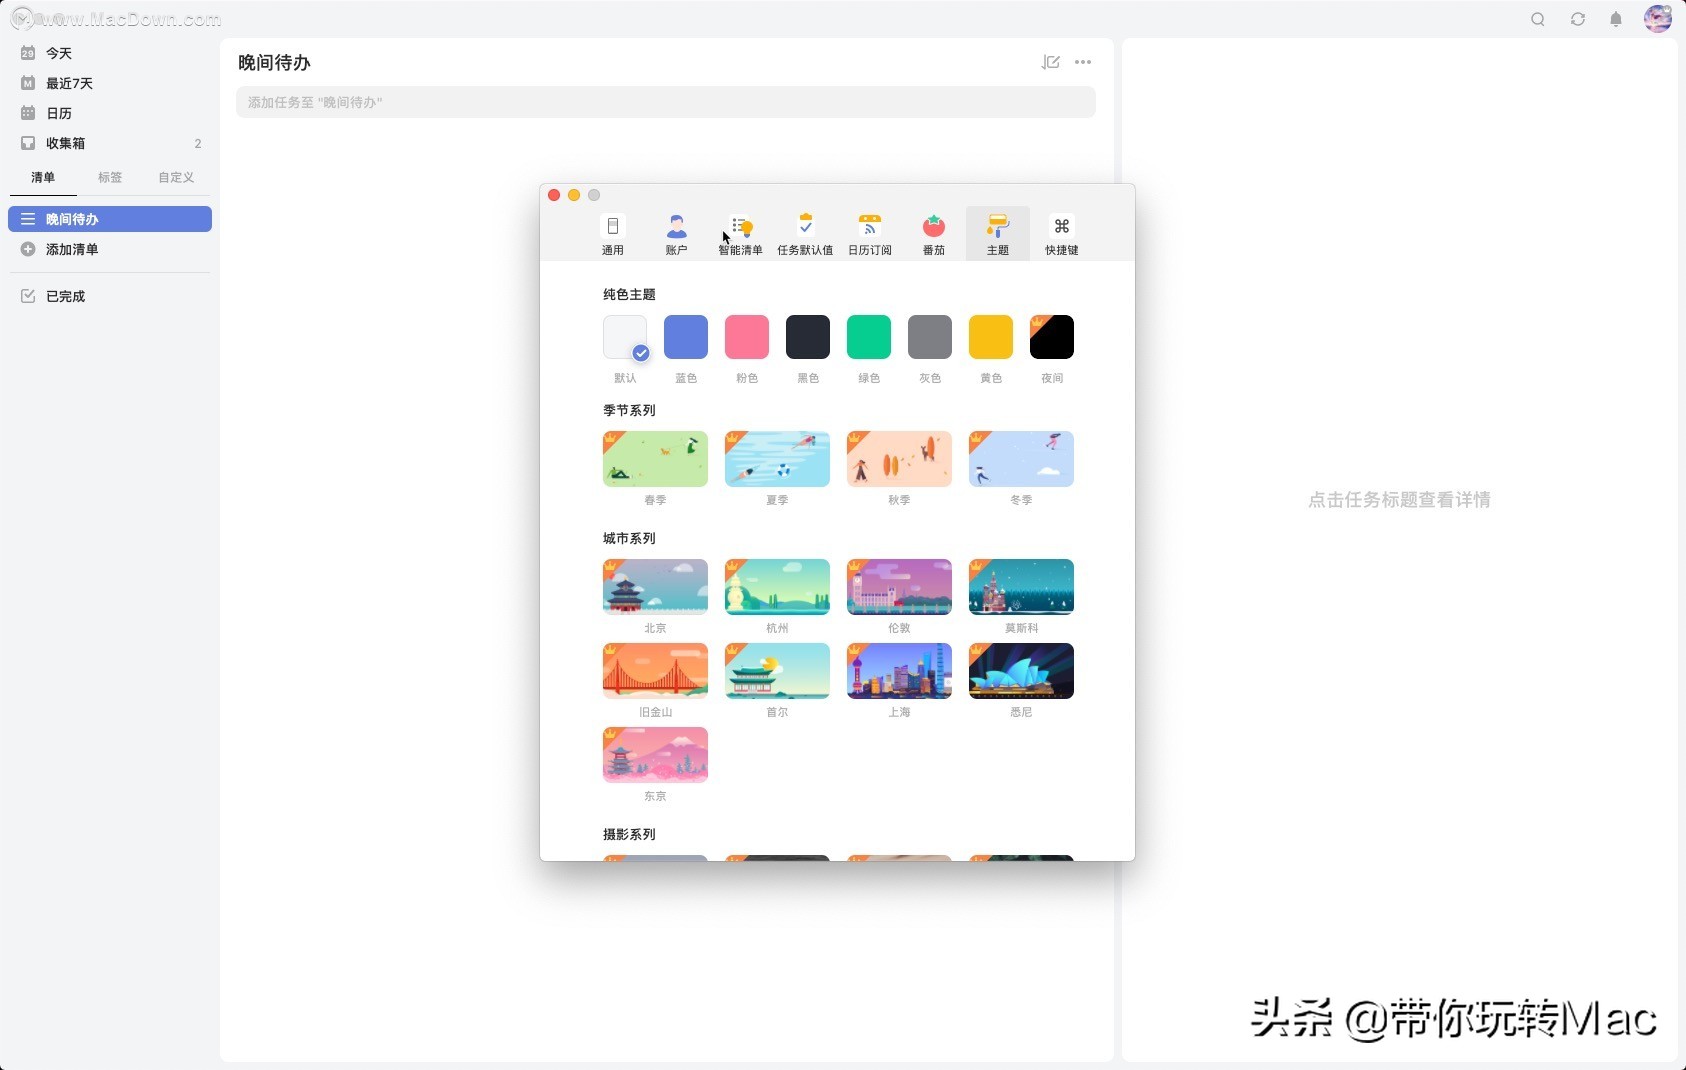
Task: Open the 智能清单 settings section
Action: (740, 233)
